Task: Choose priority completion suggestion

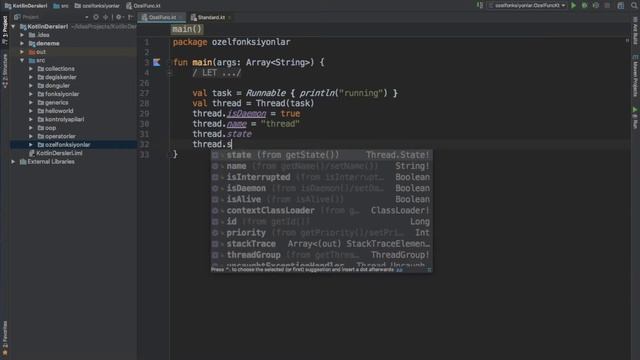Action: coord(321,233)
